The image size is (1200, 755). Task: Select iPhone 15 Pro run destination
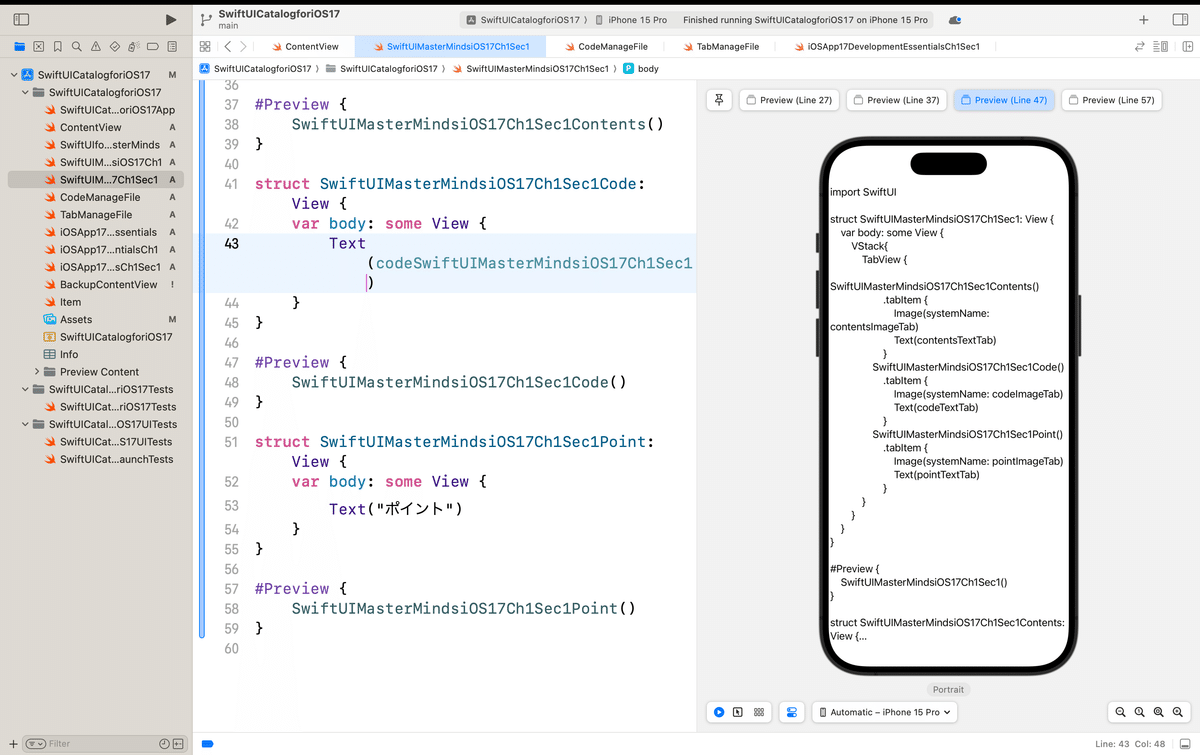coord(630,20)
